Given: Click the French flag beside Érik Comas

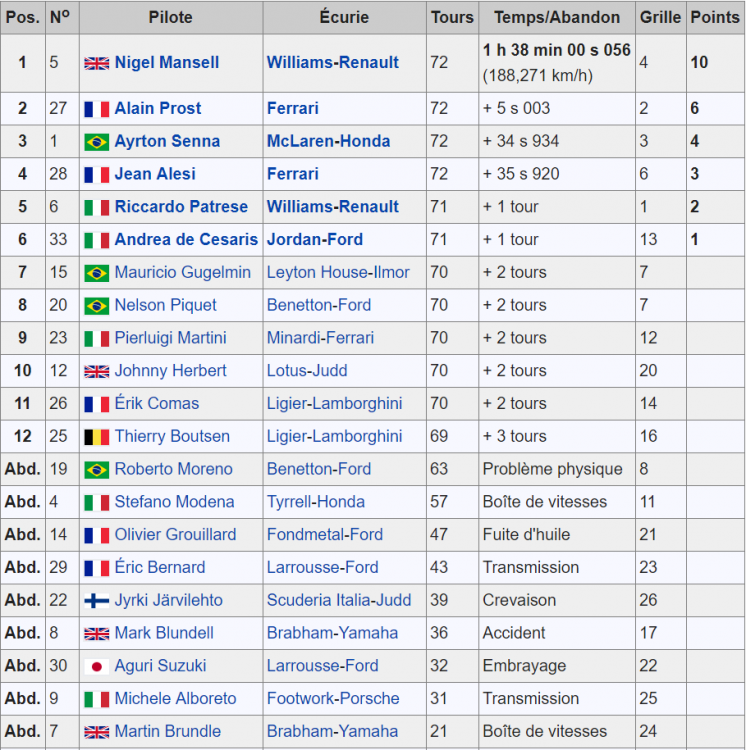Looking at the screenshot, I should click(x=97, y=404).
